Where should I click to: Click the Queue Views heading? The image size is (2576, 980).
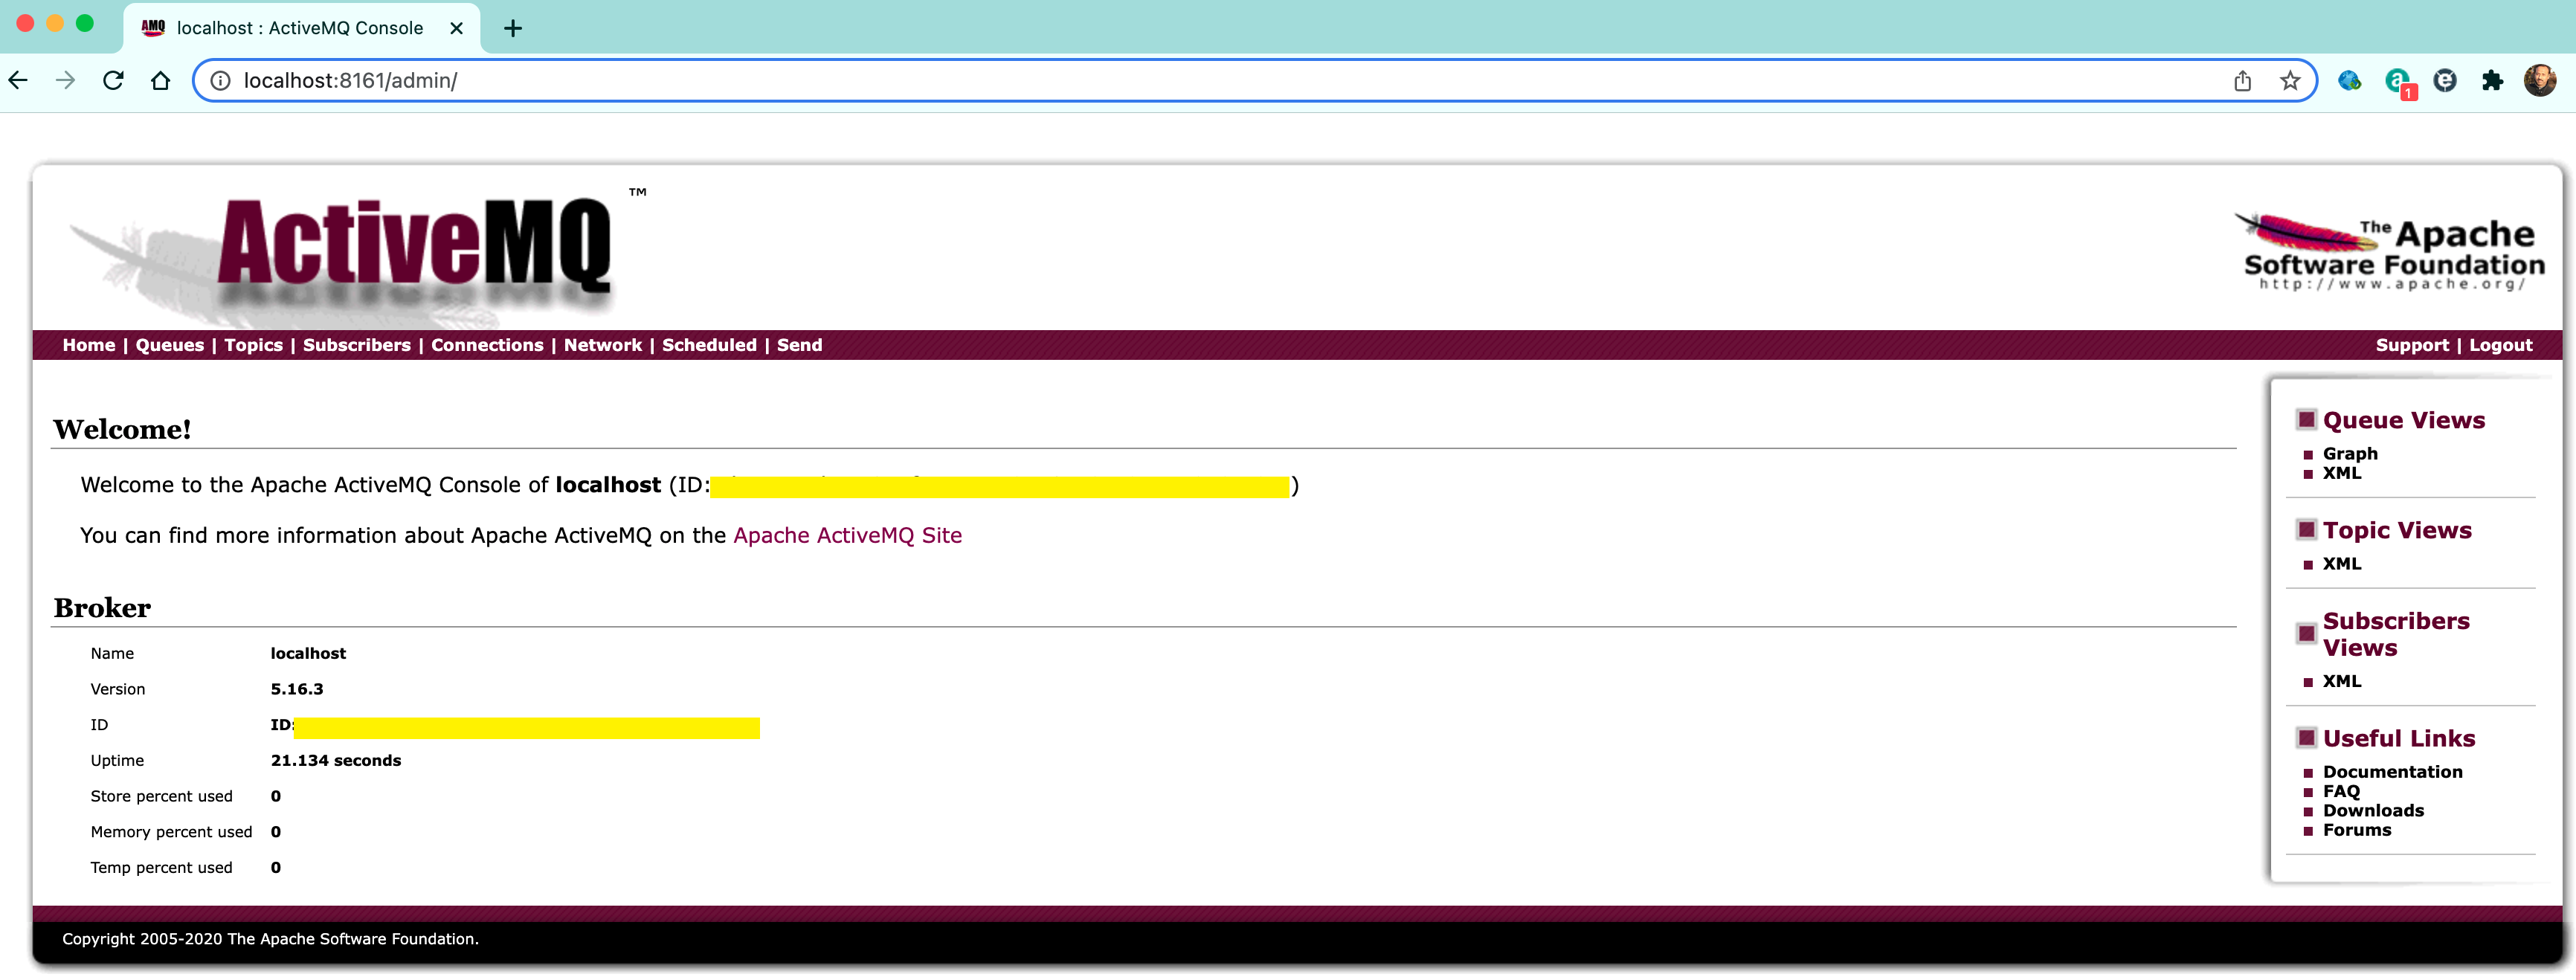pyautogui.click(x=2404, y=420)
